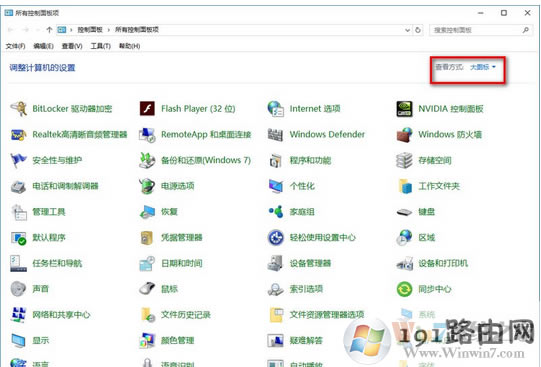
Task: Click the 设备和打印机 link
Action: click(x=443, y=264)
